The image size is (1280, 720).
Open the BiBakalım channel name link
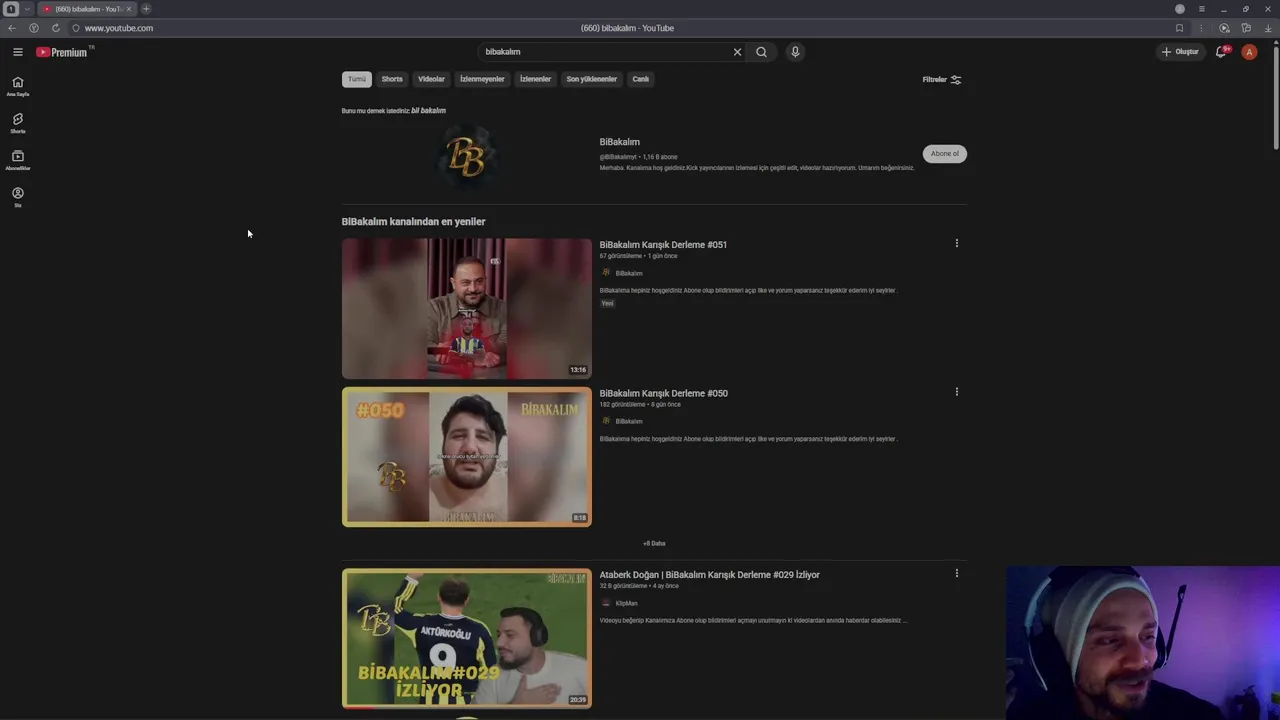tap(619, 142)
